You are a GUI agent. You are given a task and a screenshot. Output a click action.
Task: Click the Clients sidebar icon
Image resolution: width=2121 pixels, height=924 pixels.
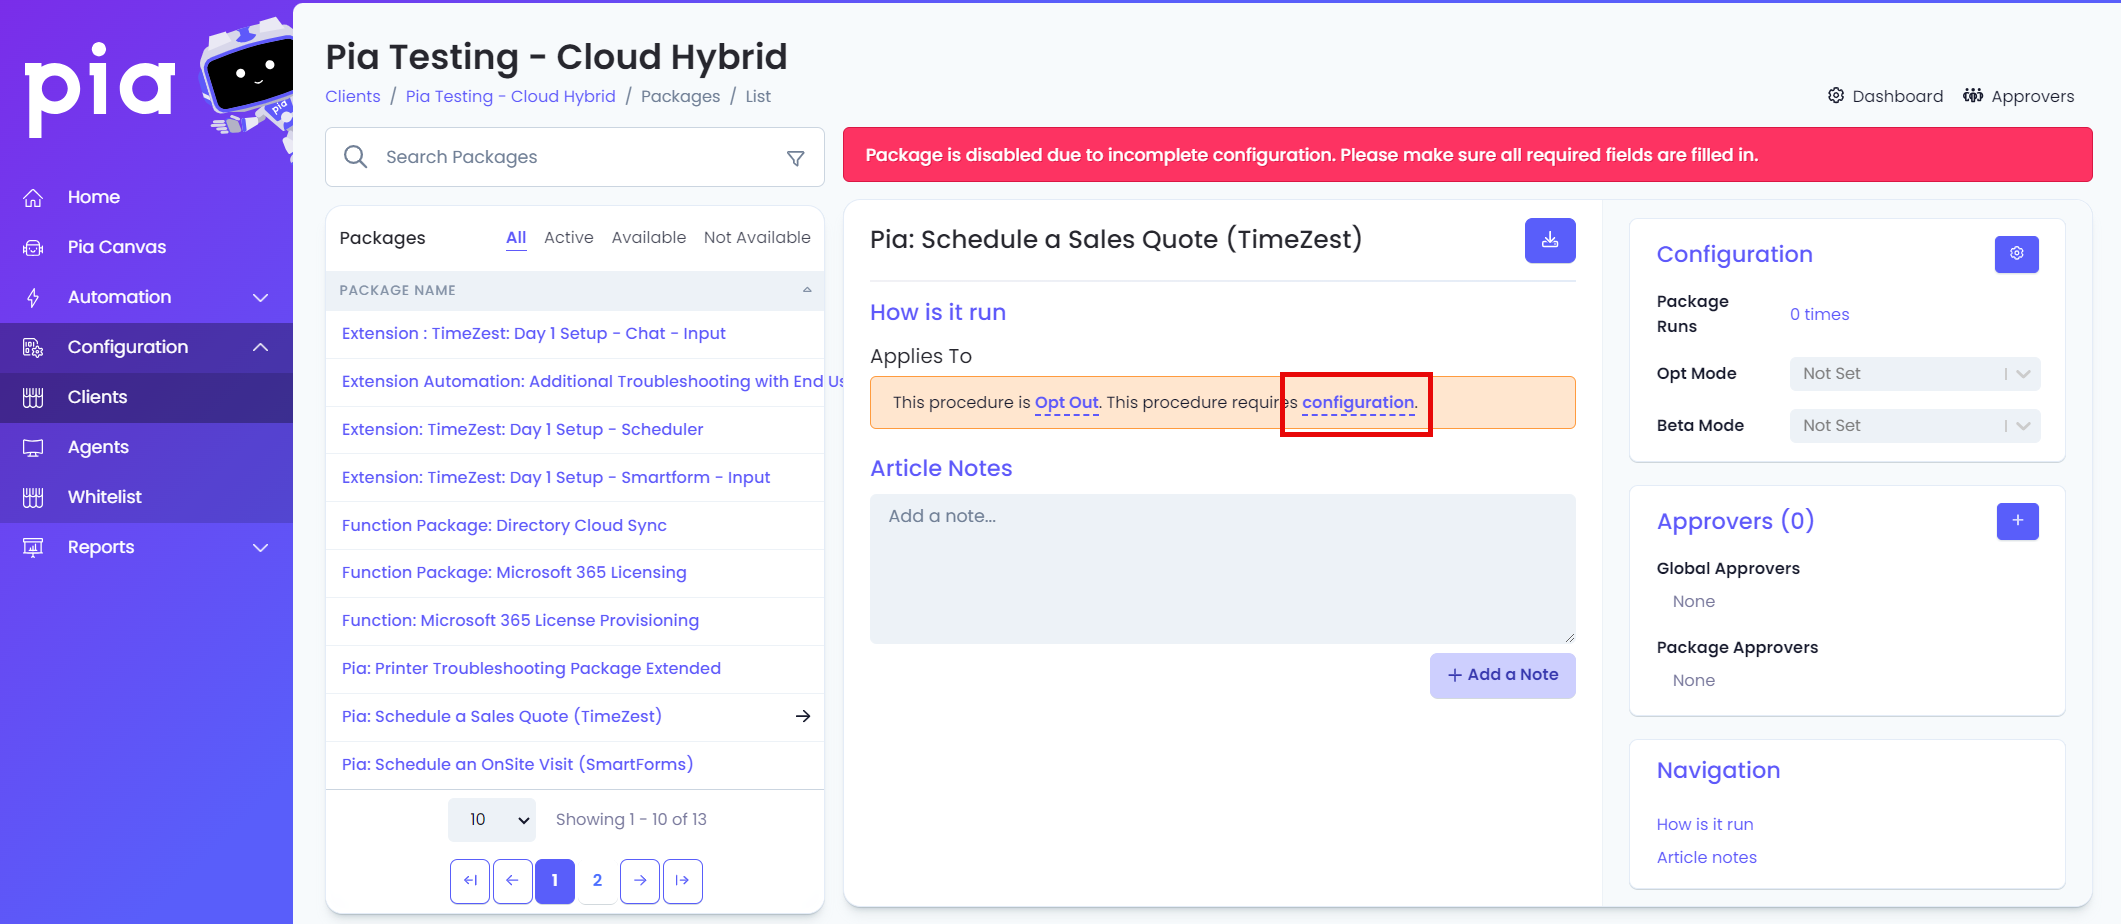point(33,398)
